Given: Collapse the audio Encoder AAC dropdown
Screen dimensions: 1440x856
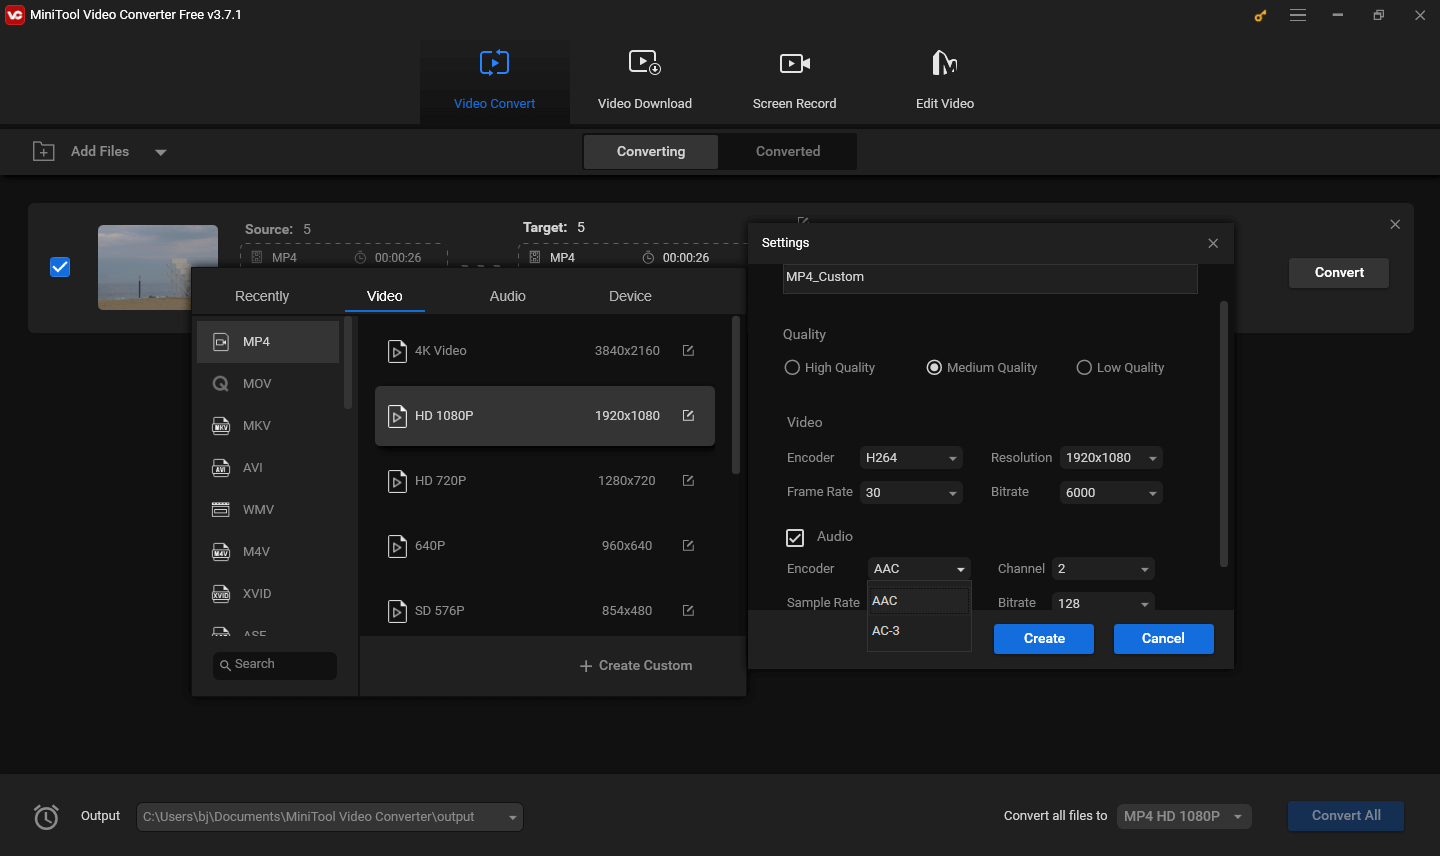Looking at the screenshot, I should pos(919,569).
